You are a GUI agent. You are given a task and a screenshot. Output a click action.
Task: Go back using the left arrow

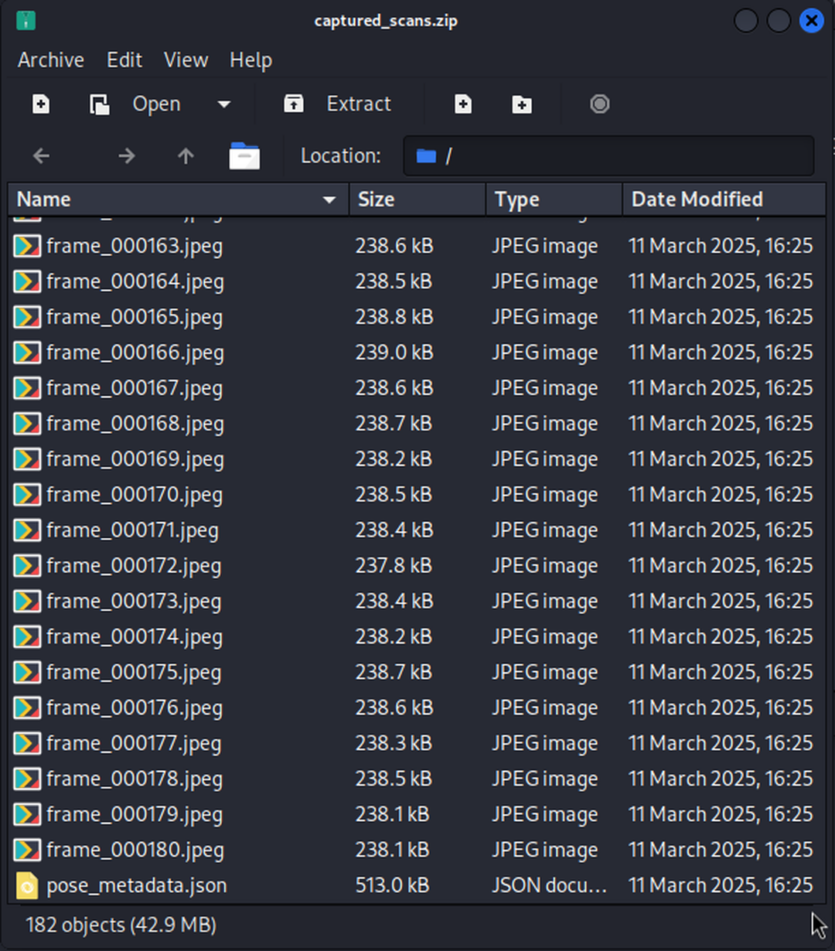point(41,156)
